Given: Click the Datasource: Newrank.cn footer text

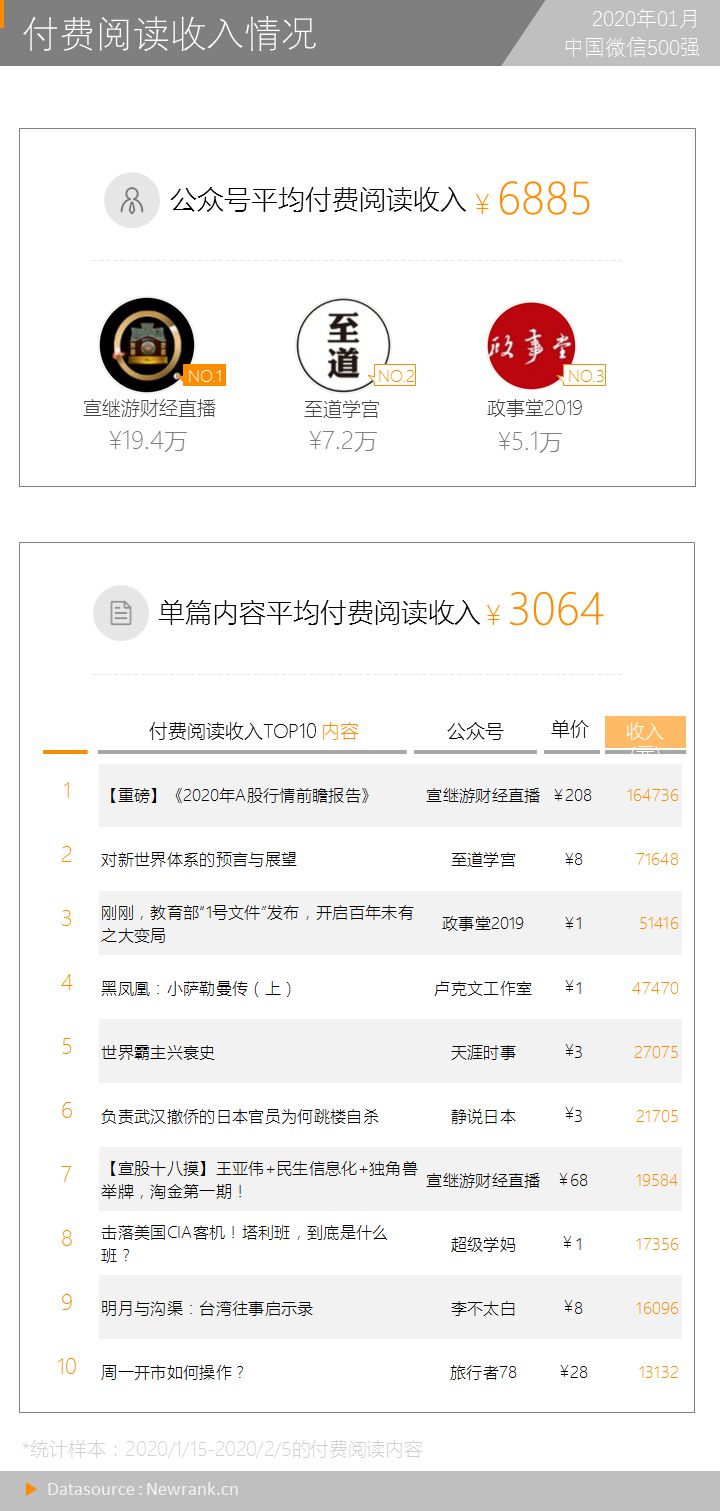Looking at the screenshot, I should [143, 1490].
